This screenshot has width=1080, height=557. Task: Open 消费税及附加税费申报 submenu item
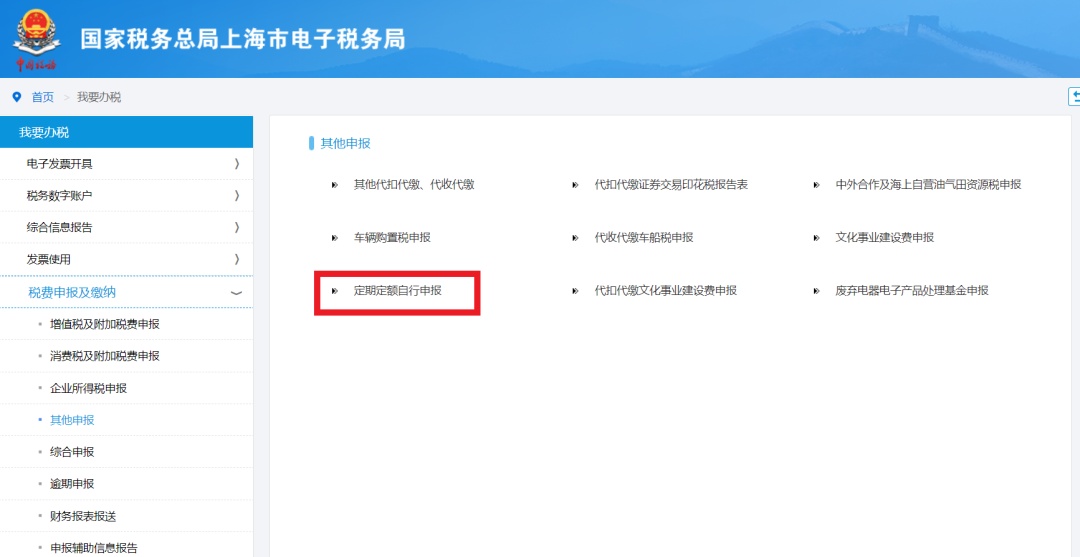tap(105, 356)
